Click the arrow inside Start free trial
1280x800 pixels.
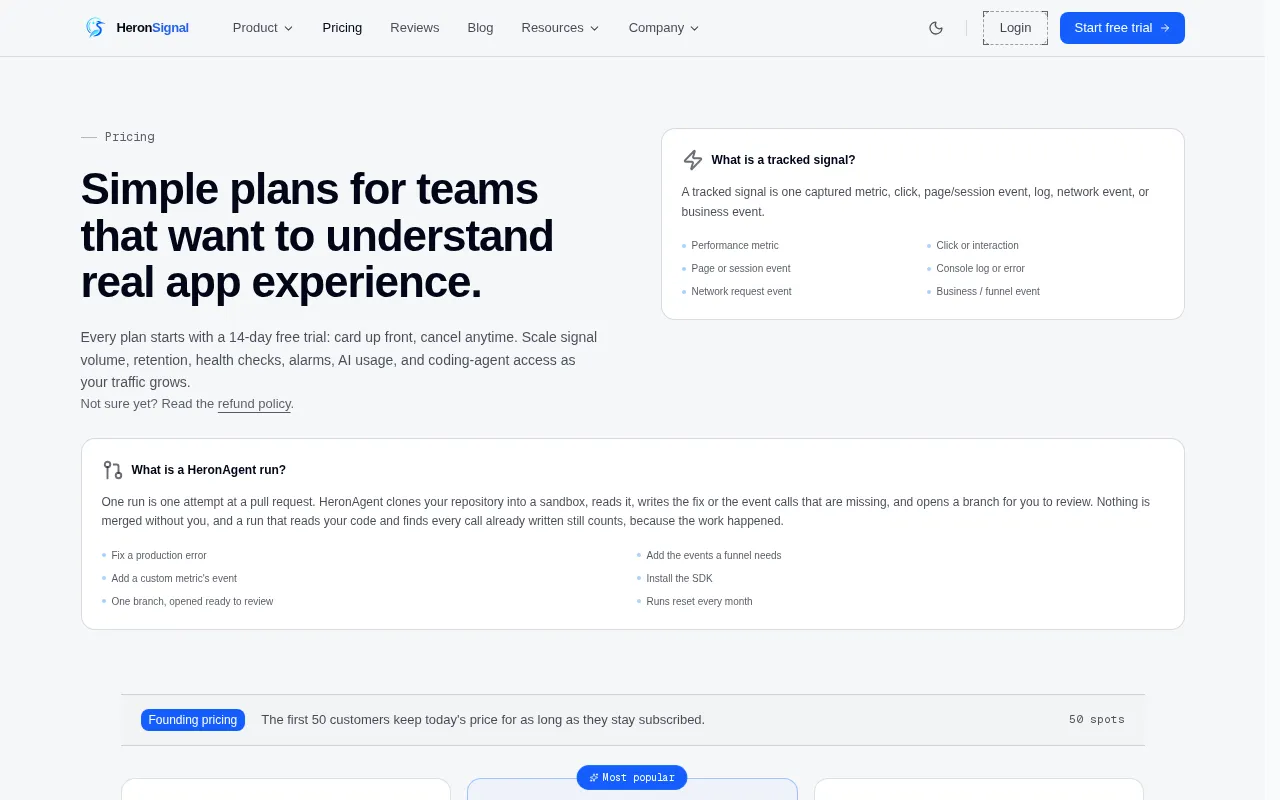(1165, 28)
